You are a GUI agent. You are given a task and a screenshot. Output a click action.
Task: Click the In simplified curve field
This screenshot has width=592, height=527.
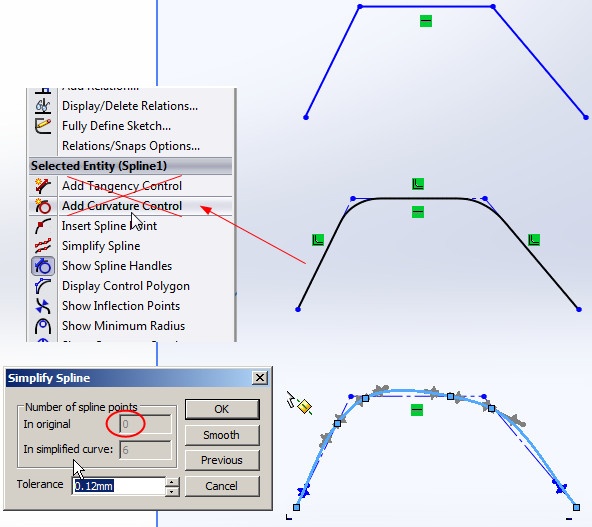pyautogui.click(x=145, y=450)
